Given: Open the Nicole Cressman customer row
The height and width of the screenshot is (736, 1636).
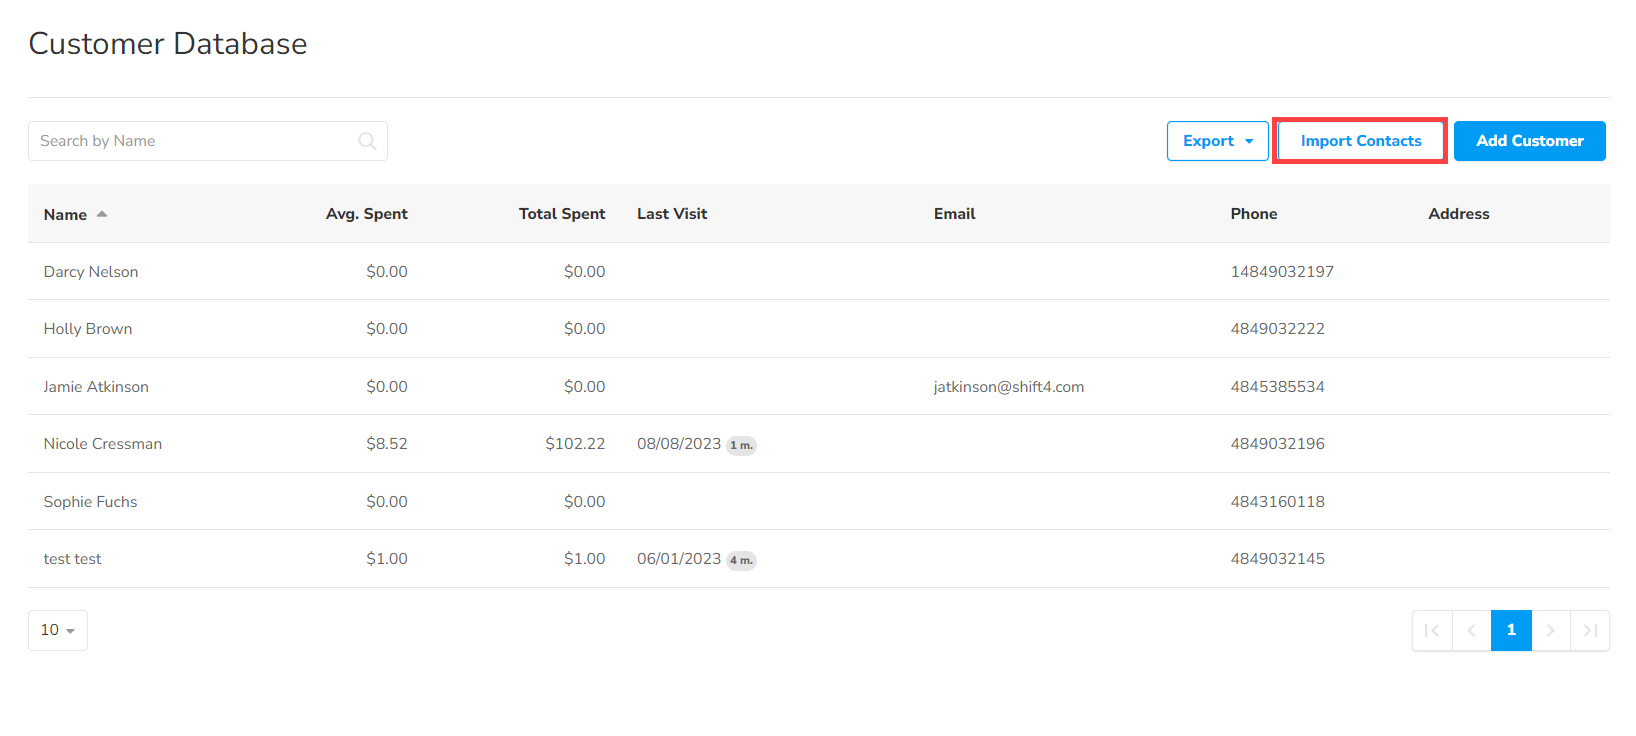Looking at the screenshot, I should point(103,444).
